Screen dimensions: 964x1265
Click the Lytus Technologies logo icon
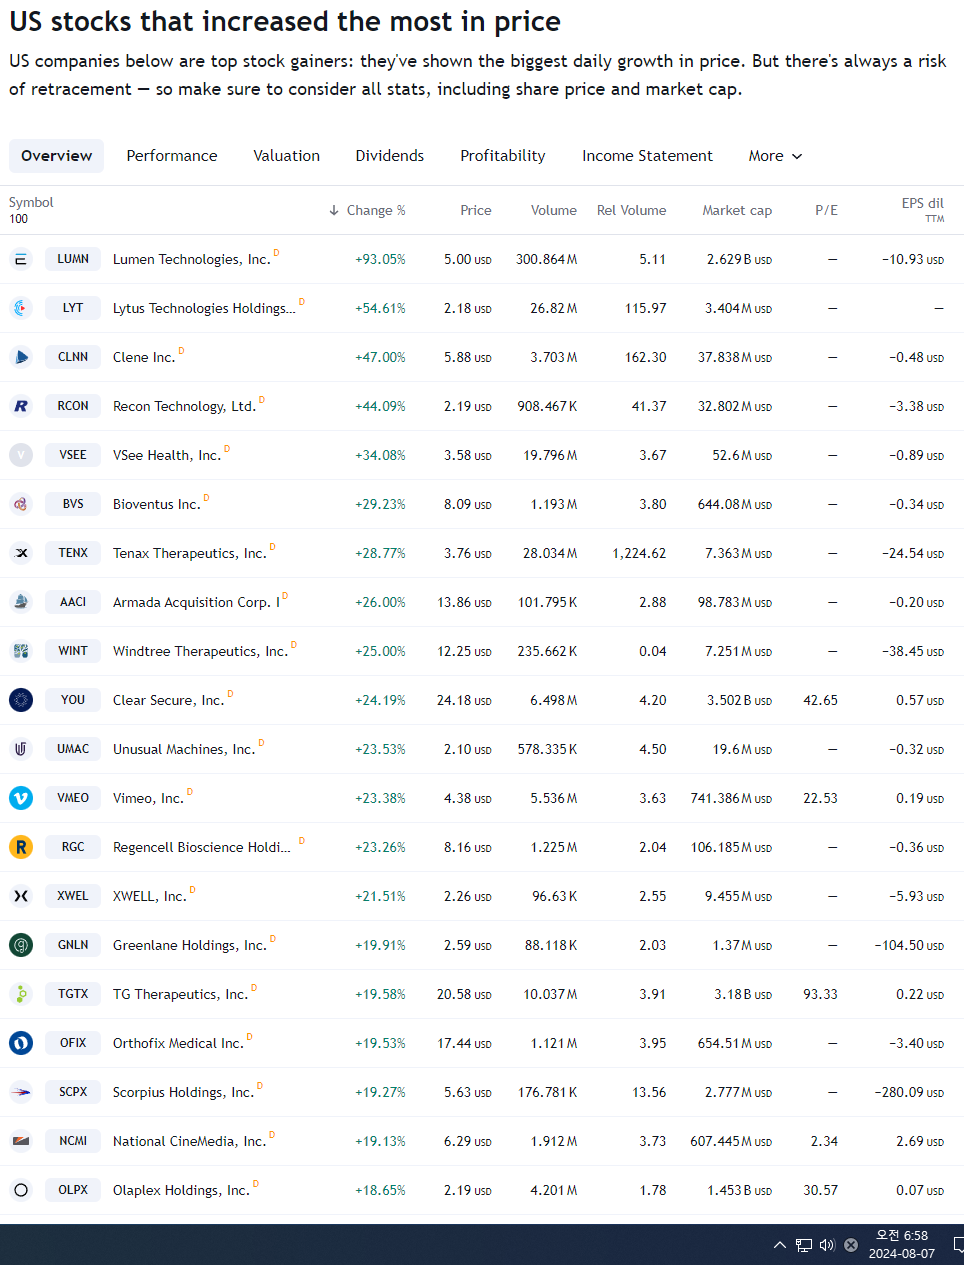pos(21,308)
